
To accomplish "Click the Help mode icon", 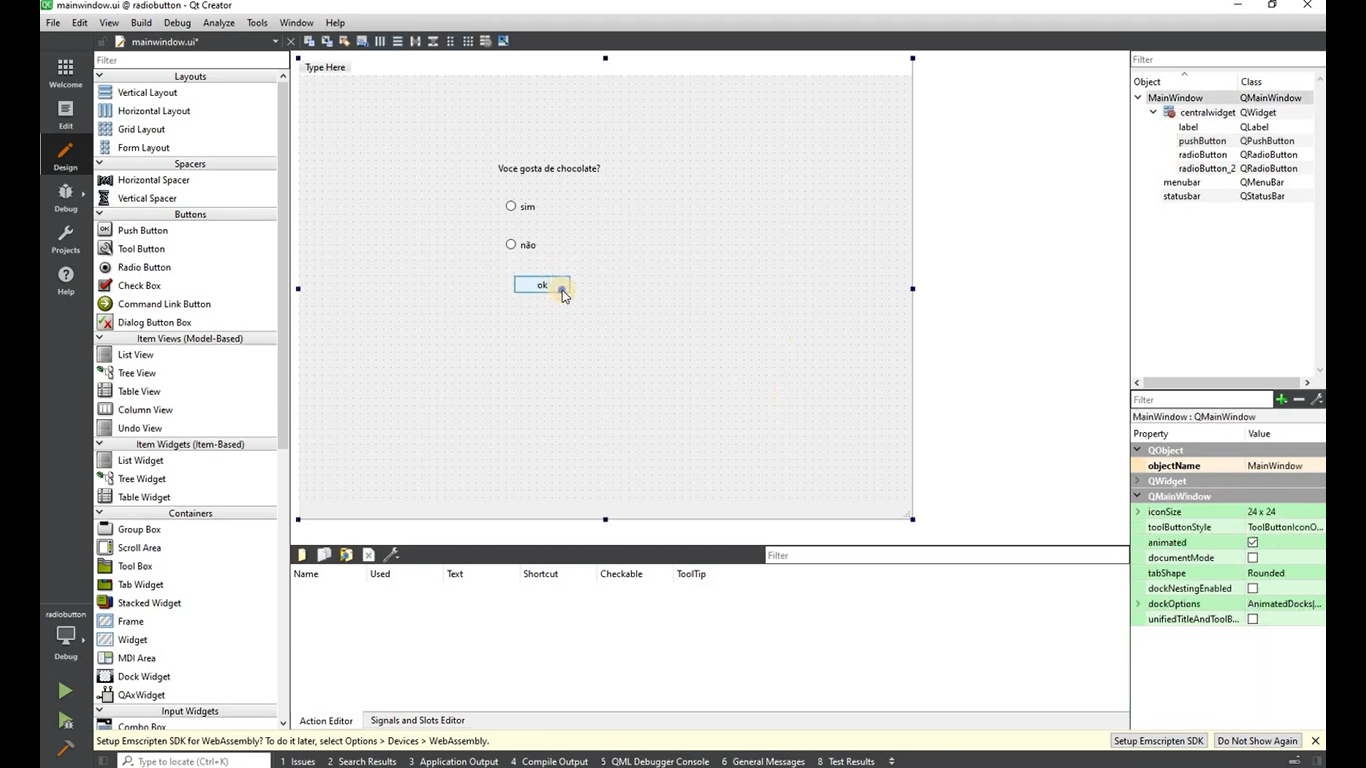I will click(65, 280).
